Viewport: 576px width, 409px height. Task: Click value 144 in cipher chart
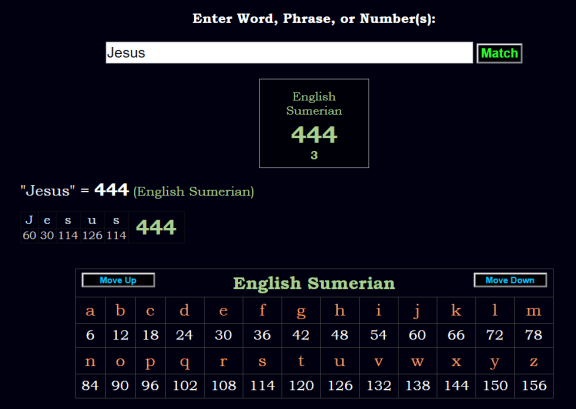pos(456,386)
